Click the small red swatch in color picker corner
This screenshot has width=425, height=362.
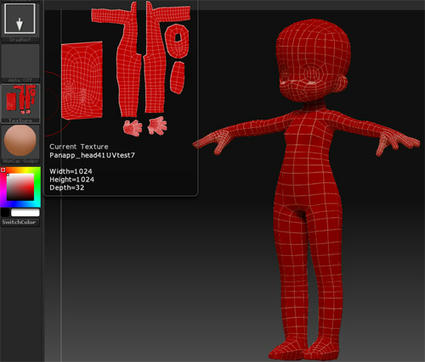coord(3,170)
